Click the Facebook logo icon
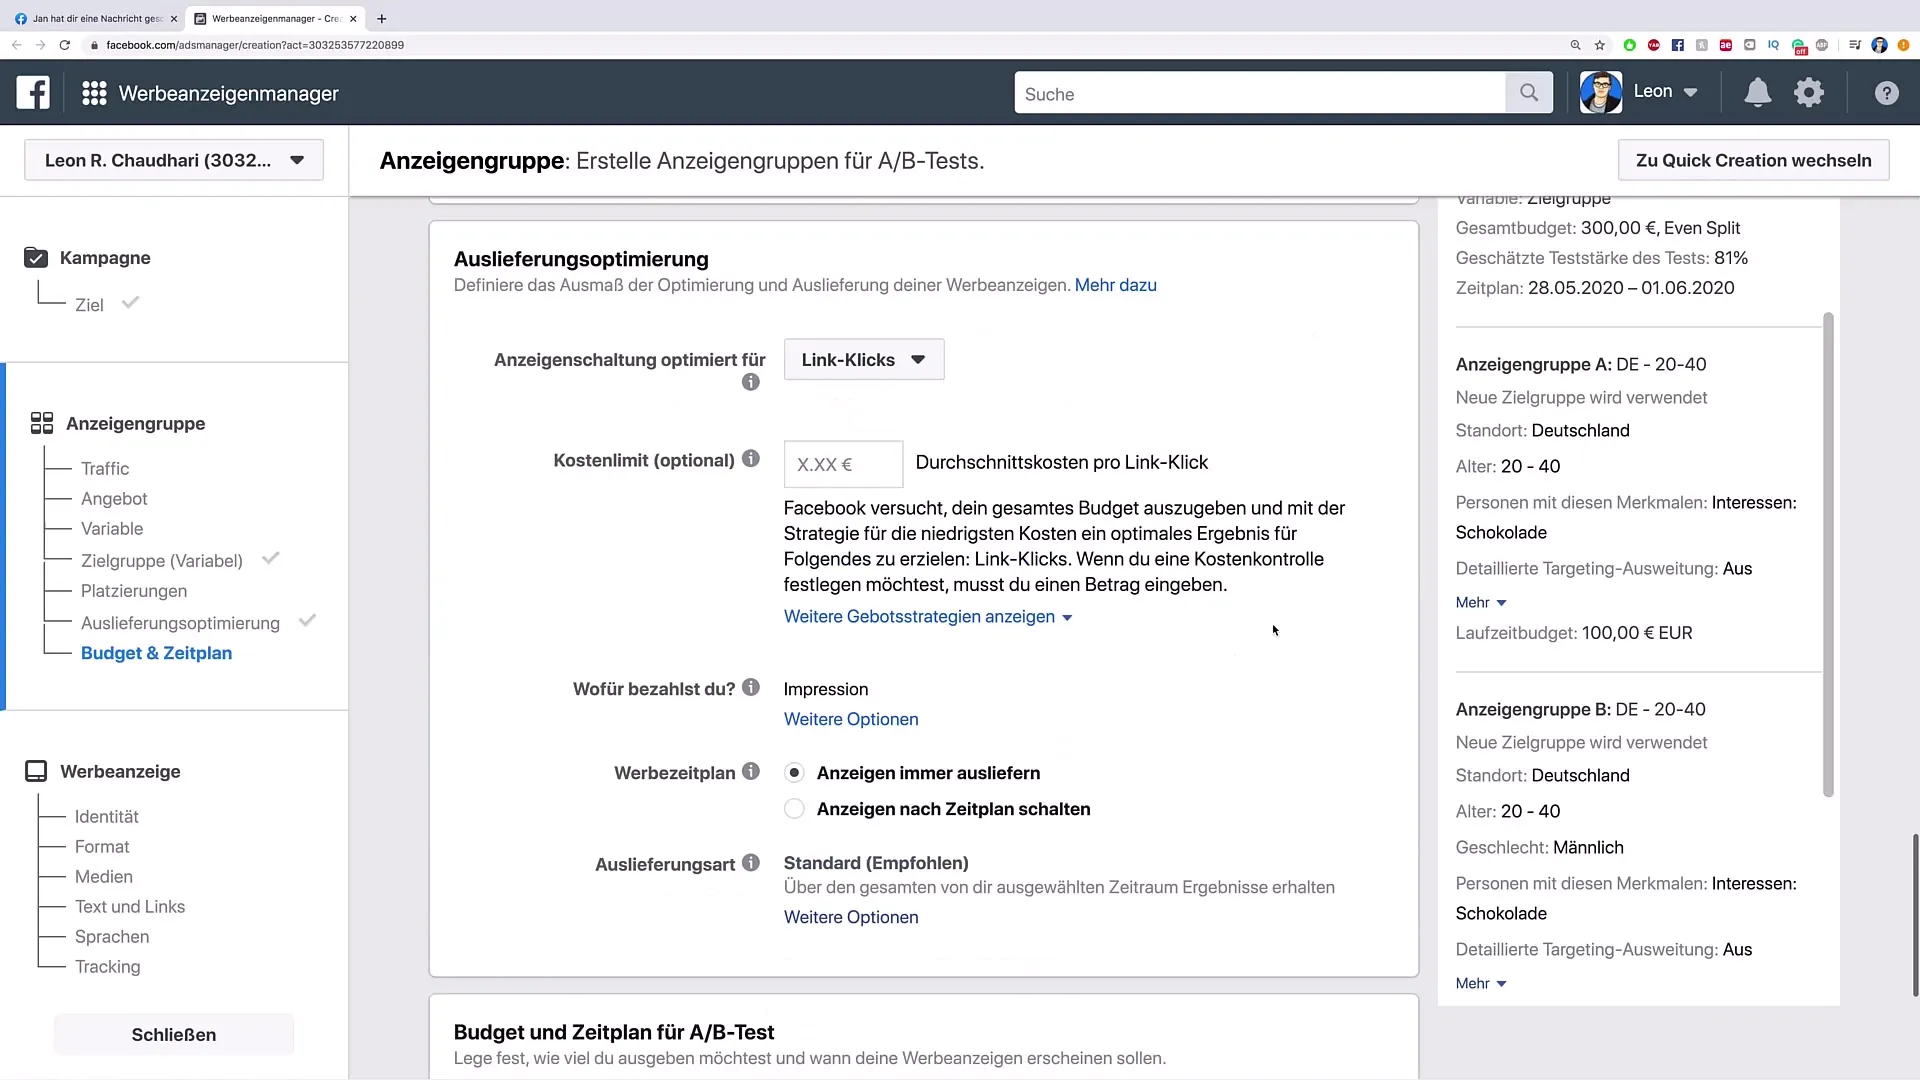The width and height of the screenshot is (1920, 1080). coord(33,93)
